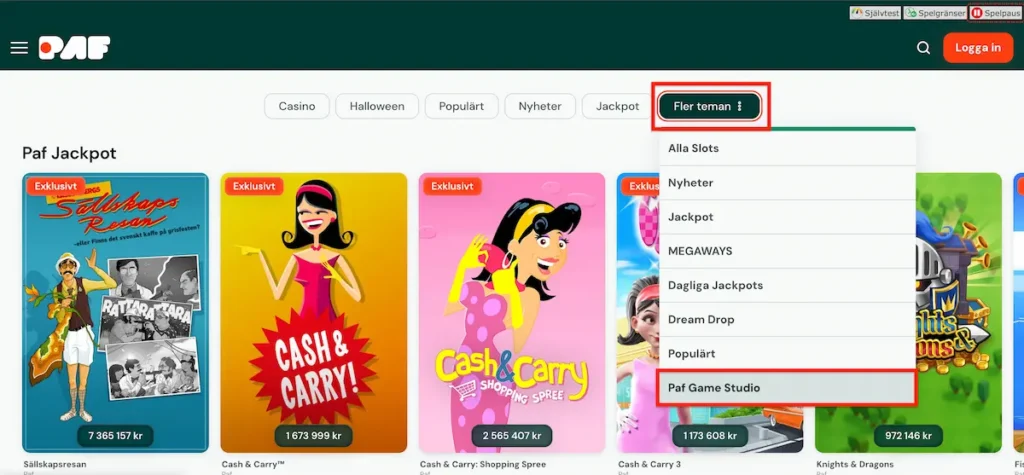Select the Jackpot category pill
Image resolution: width=1024 pixels, height=475 pixels.
click(617, 106)
